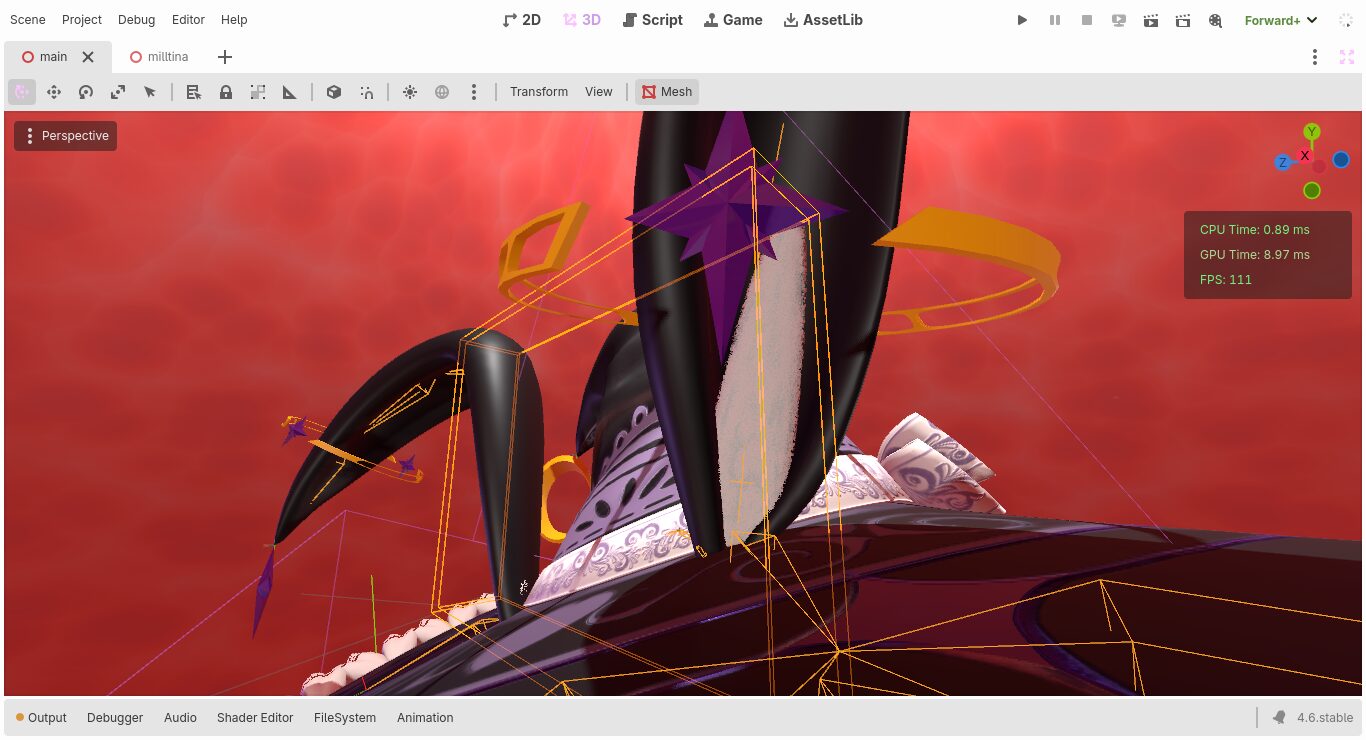Open the Game workspace
1366x740 pixels.
point(733,20)
